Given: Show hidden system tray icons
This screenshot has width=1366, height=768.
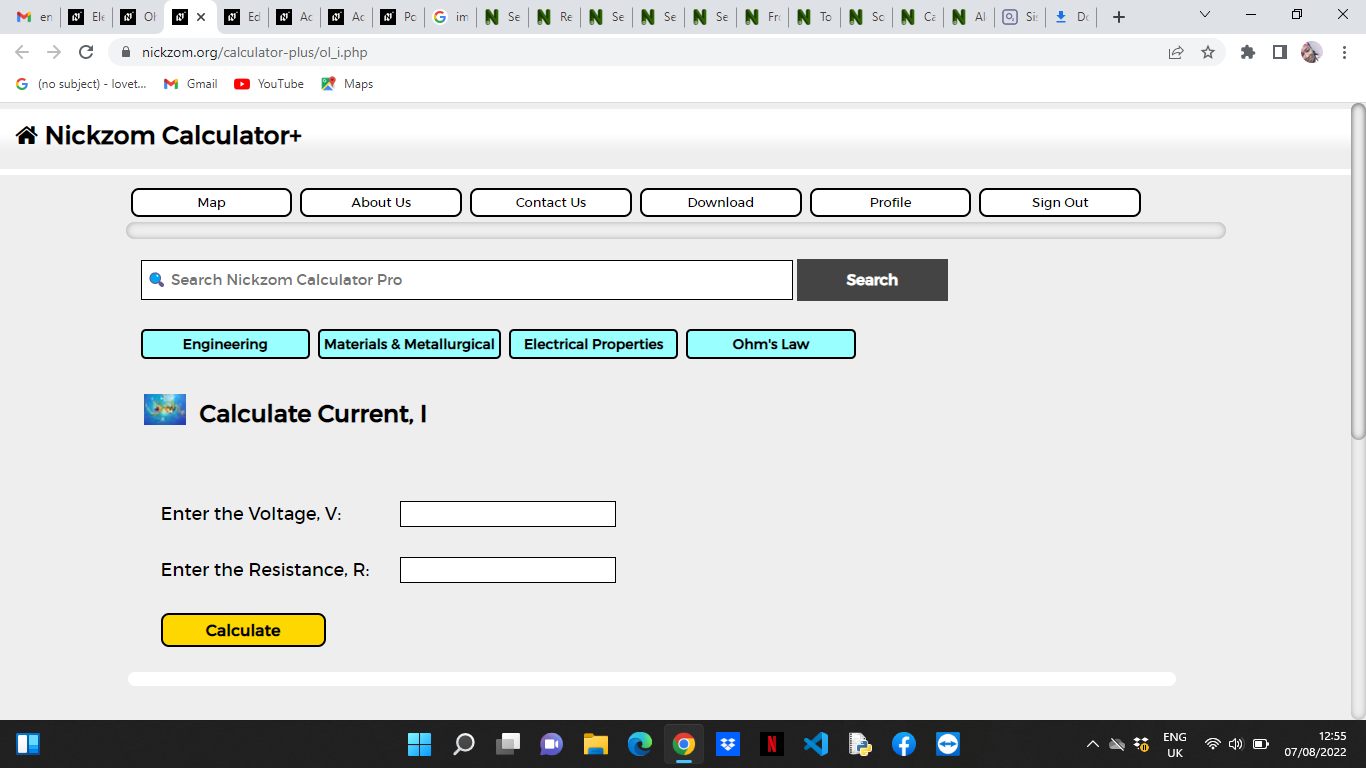Looking at the screenshot, I should [x=1093, y=744].
